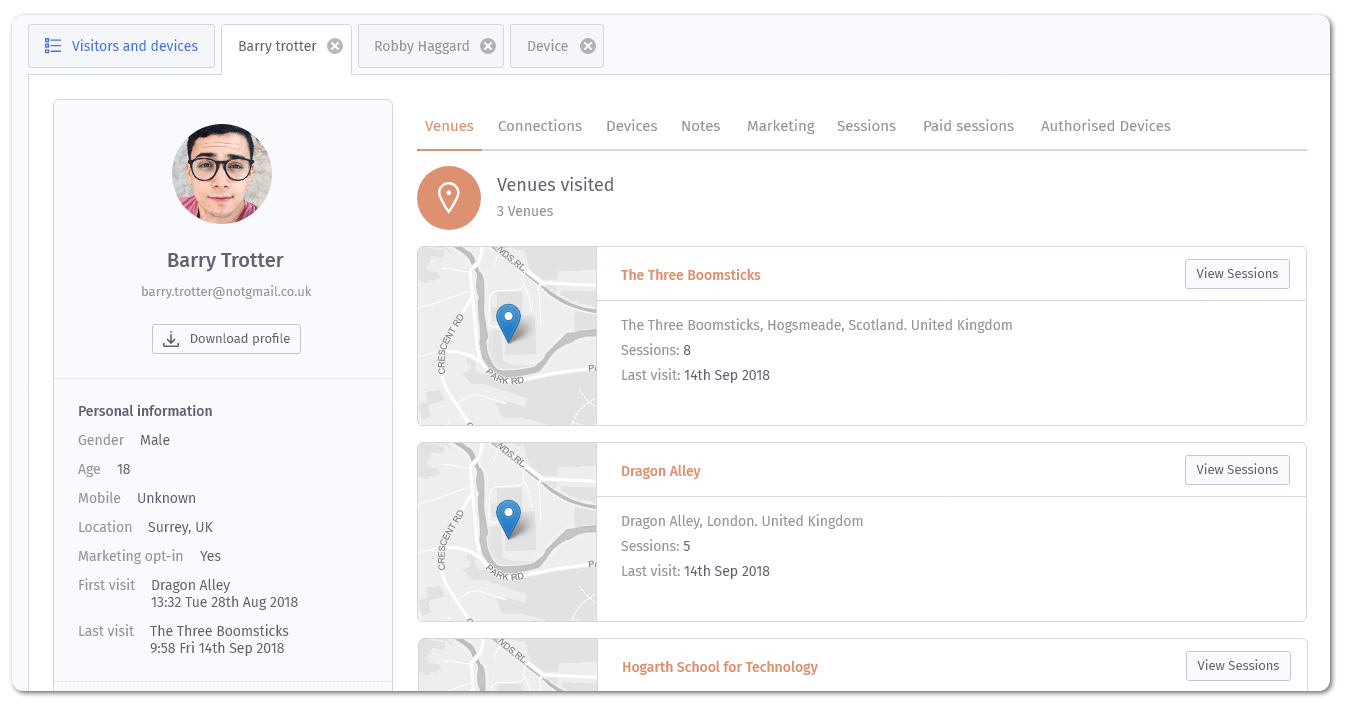Open the Hogarth School for Technology link

(720, 666)
